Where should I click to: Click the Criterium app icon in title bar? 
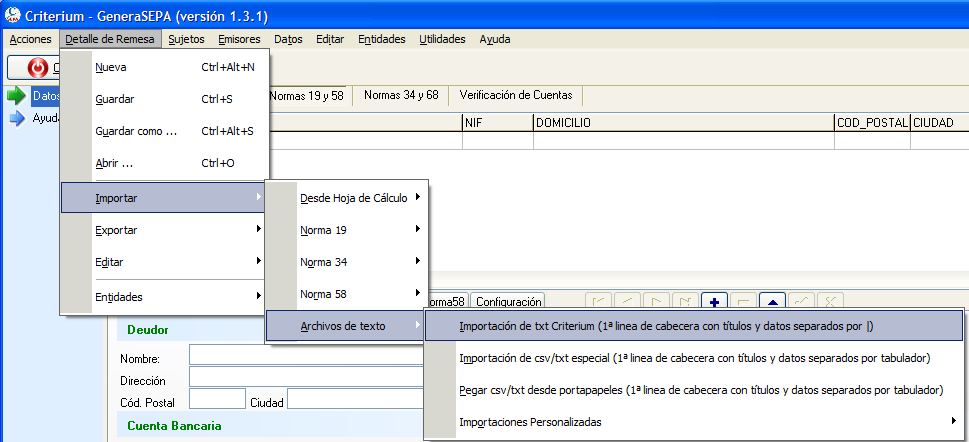point(12,15)
